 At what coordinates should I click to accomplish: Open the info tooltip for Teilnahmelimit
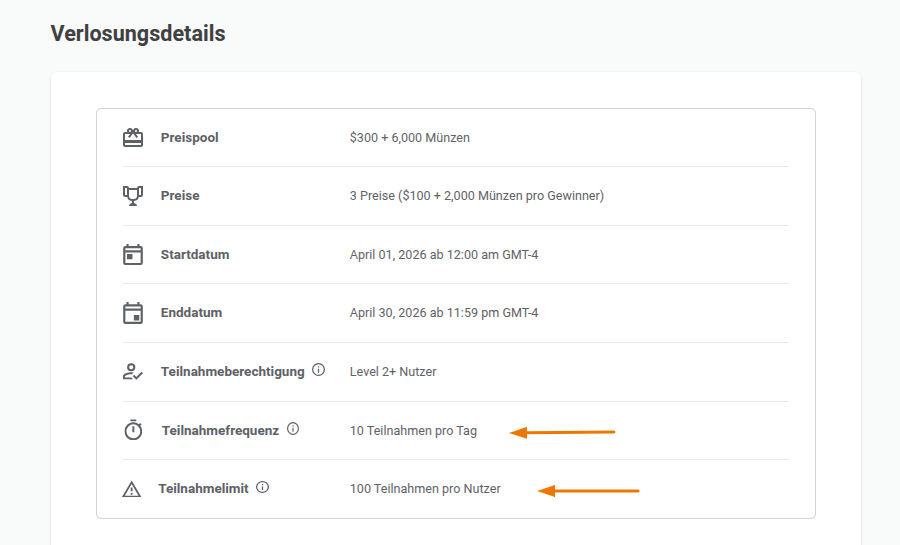pos(262,487)
